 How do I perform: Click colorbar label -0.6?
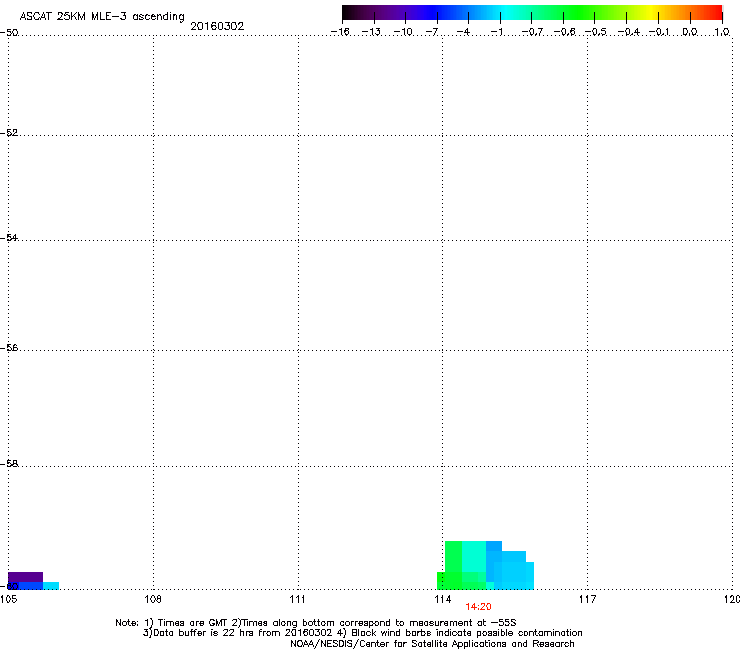point(564,32)
